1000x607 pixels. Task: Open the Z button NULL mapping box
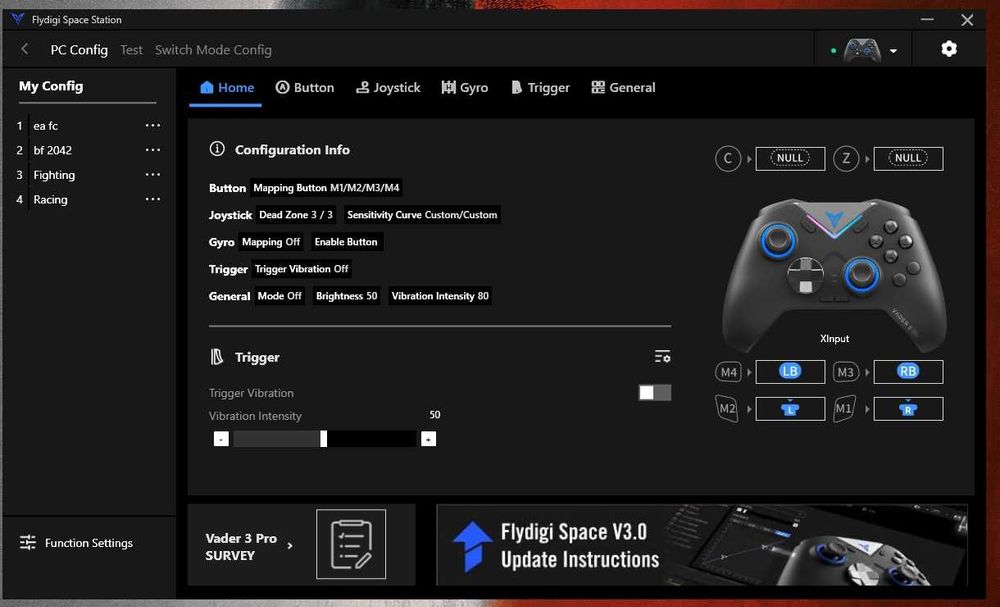(908, 159)
